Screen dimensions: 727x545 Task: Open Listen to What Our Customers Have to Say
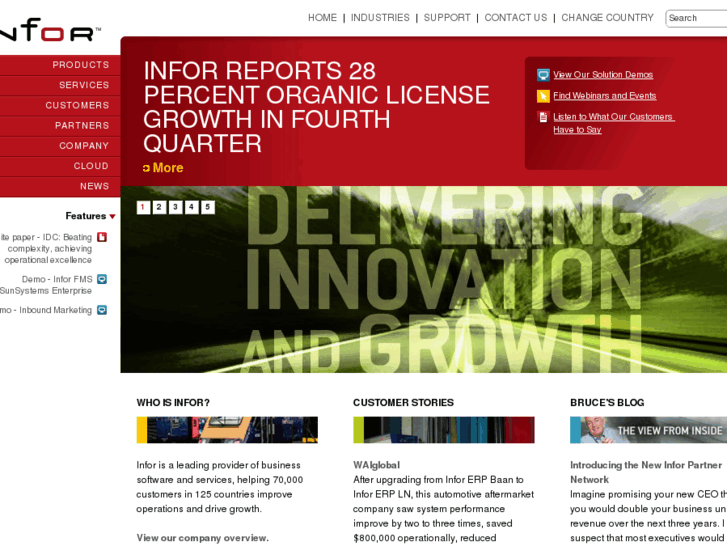pos(613,123)
